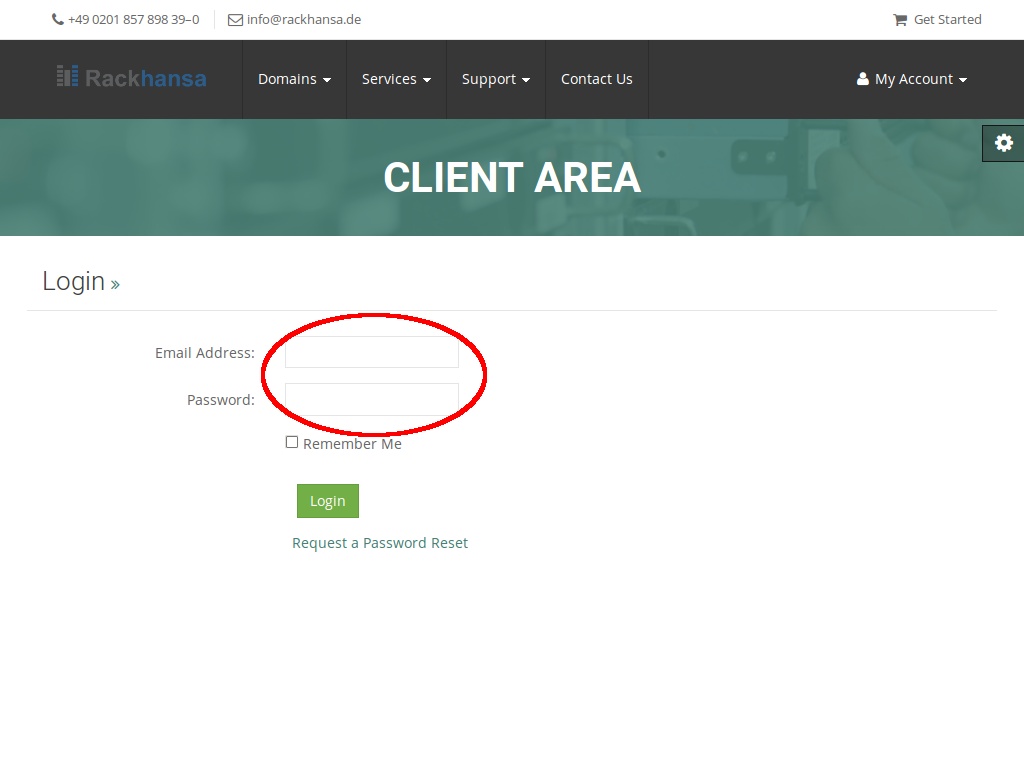Go to Contact Us page
This screenshot has width=1024, height=768.
597,79
